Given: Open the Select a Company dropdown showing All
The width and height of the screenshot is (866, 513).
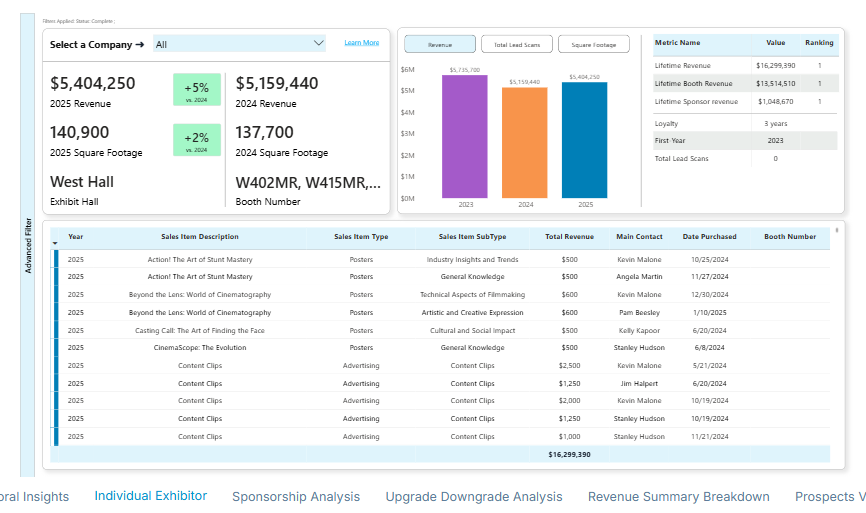Looking at the screenshot, I should click(238, 44).
